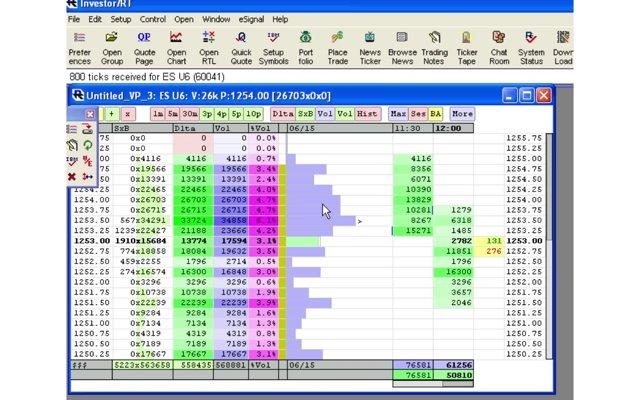
Task: Click the horizontal arrows icon in palette
Action: click(87, 177)
